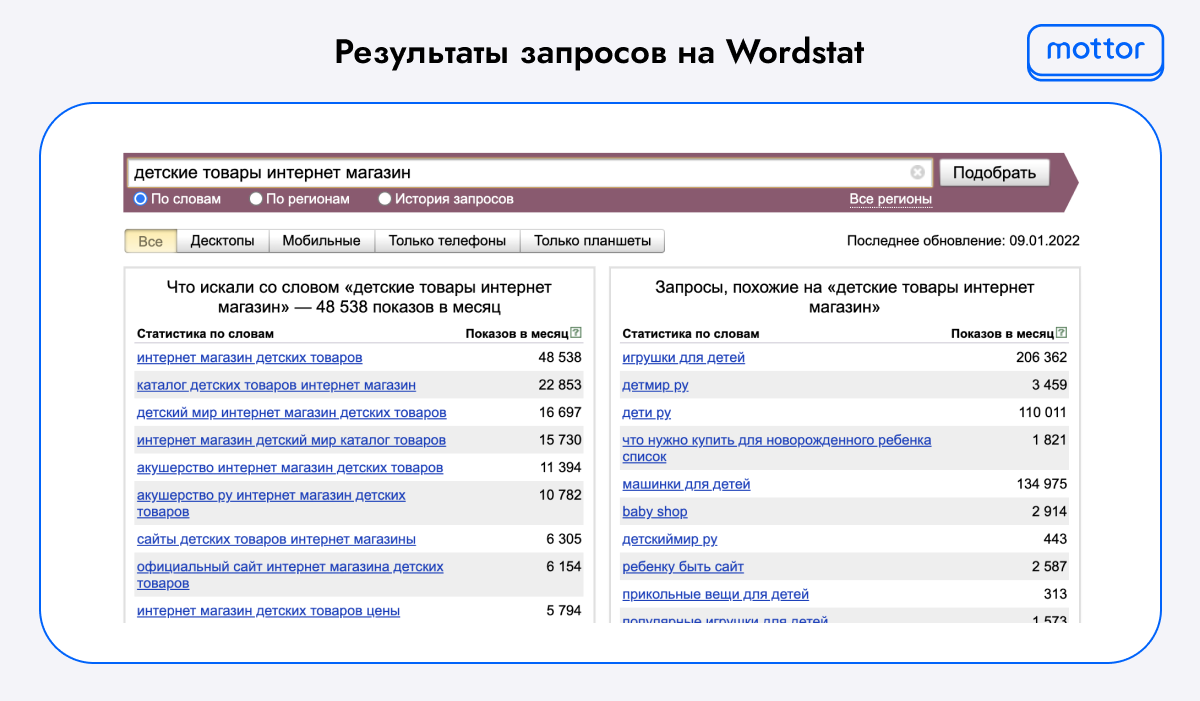Screen dimensions: 1200x701
Task: Open 'что нужно купить для новорожденного ребенка список'
Action: pyautogui.click(x=776, y=448)
